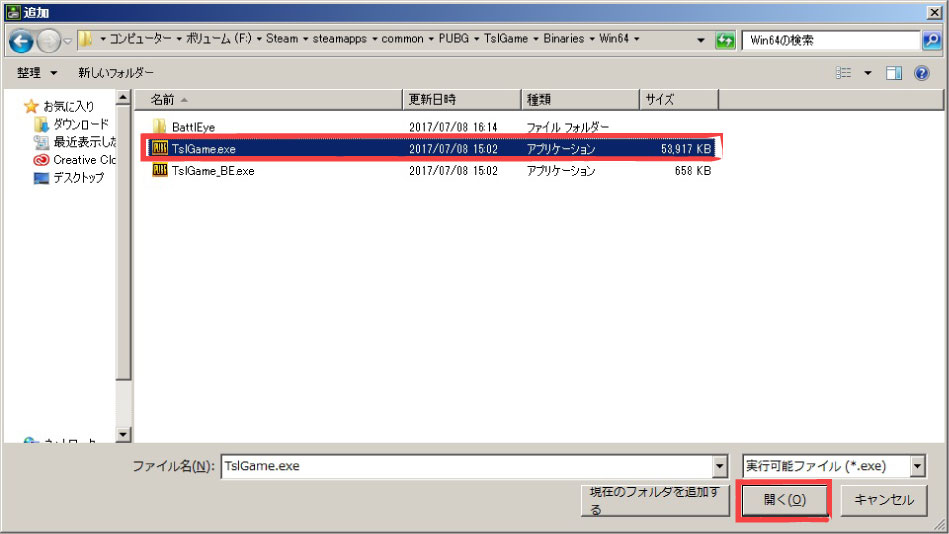This screenshot has height=534, width=949.
Task: Click navigation pane scroll down arrow
Action: pyautogui.click(x=123, y=434)
